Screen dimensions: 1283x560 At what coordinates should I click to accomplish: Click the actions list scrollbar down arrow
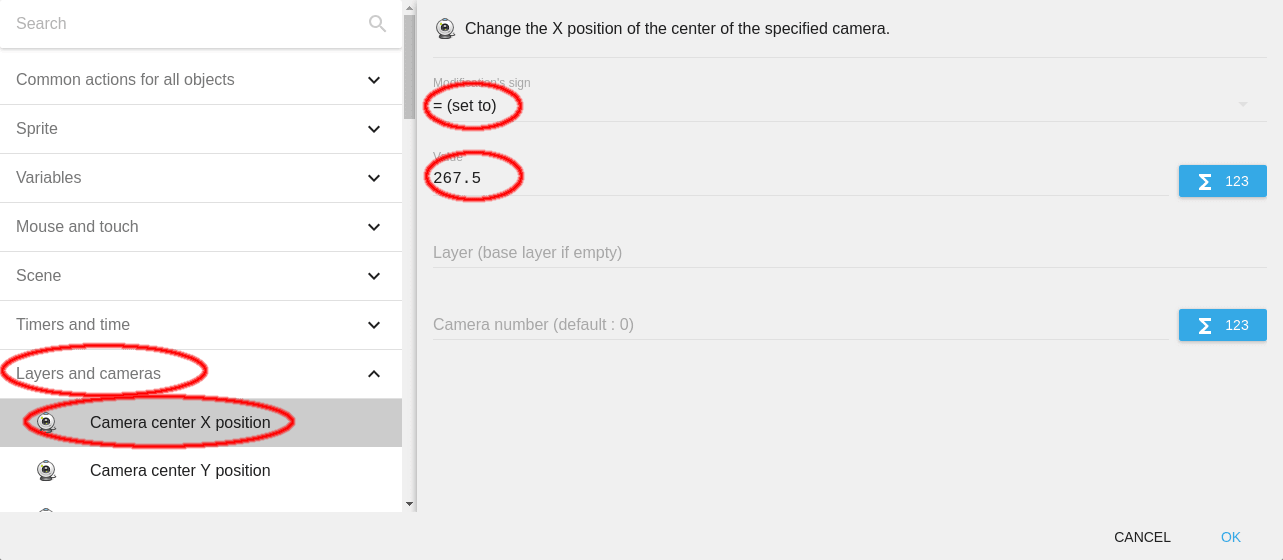click(x=409, y=504)
